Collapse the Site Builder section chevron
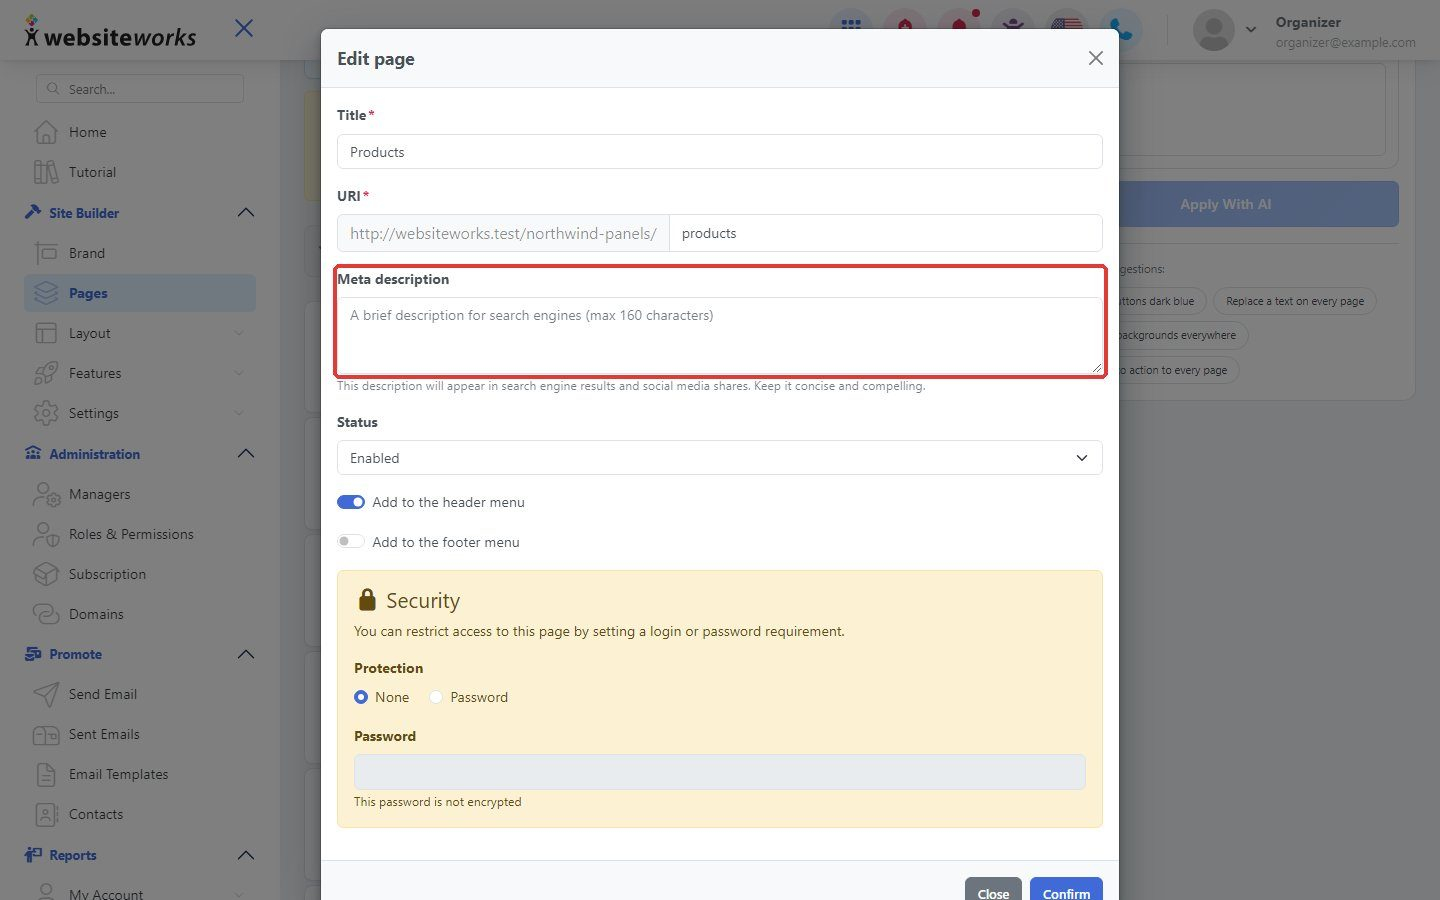 pos(246,213)
